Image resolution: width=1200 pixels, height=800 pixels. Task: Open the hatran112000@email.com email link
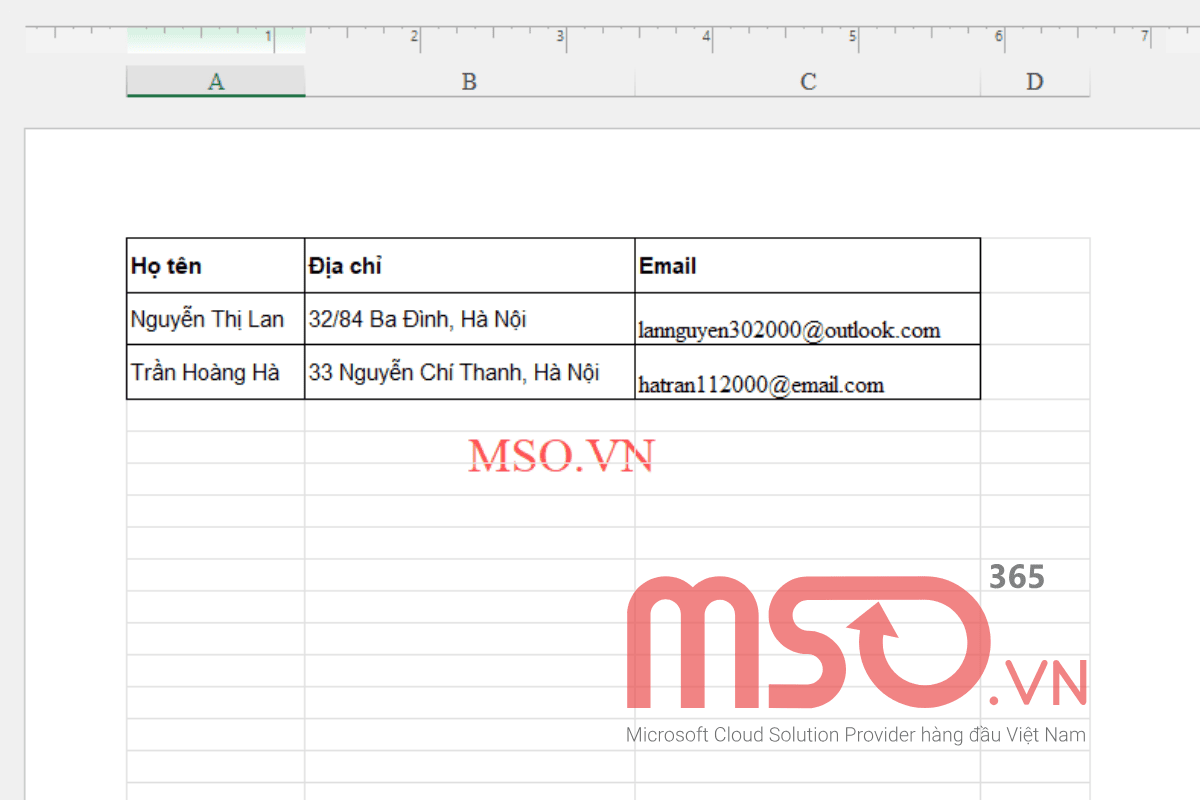[761, 384]
